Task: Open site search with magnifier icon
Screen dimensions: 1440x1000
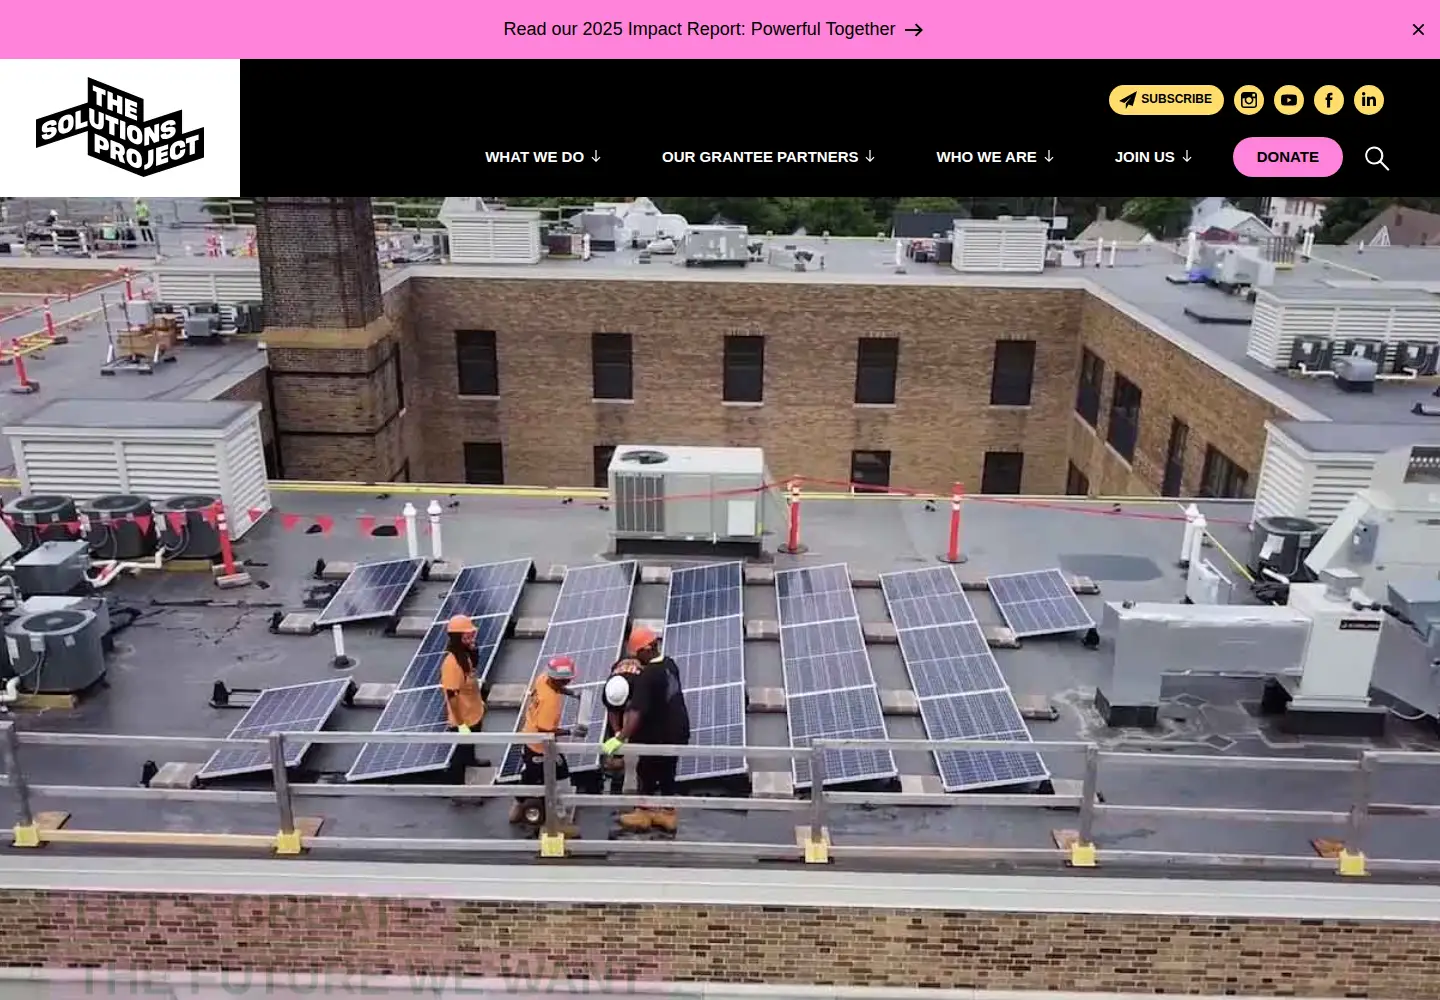Action: pos(1377,158)
